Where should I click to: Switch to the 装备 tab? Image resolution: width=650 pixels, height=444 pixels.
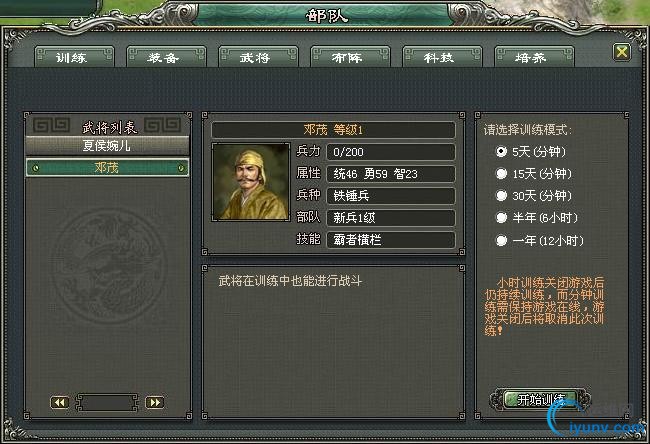point(166,57)
